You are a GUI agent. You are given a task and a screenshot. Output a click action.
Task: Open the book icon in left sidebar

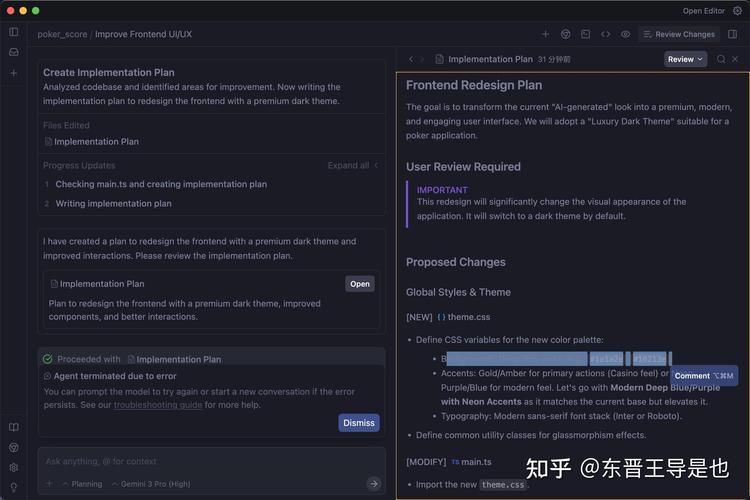pyautogui.click(x=14, y=427)
